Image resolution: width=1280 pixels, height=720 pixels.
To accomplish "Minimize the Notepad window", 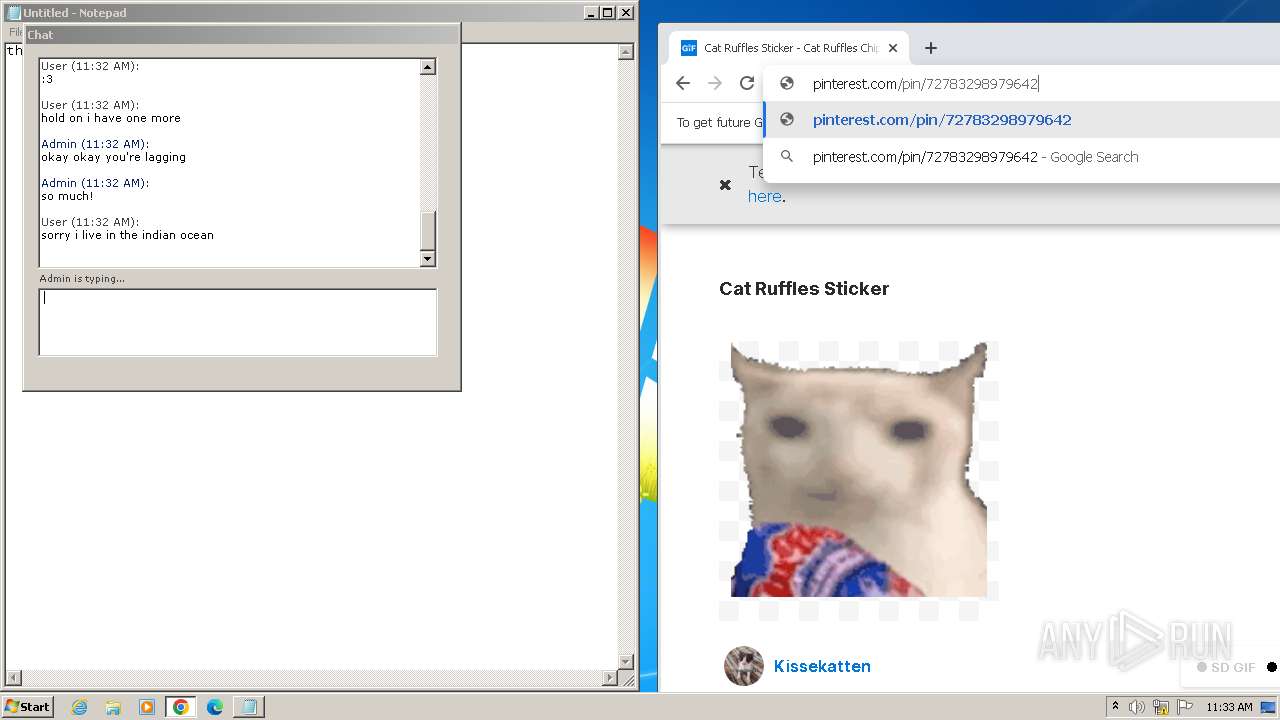I will click(x=591, y=13).
